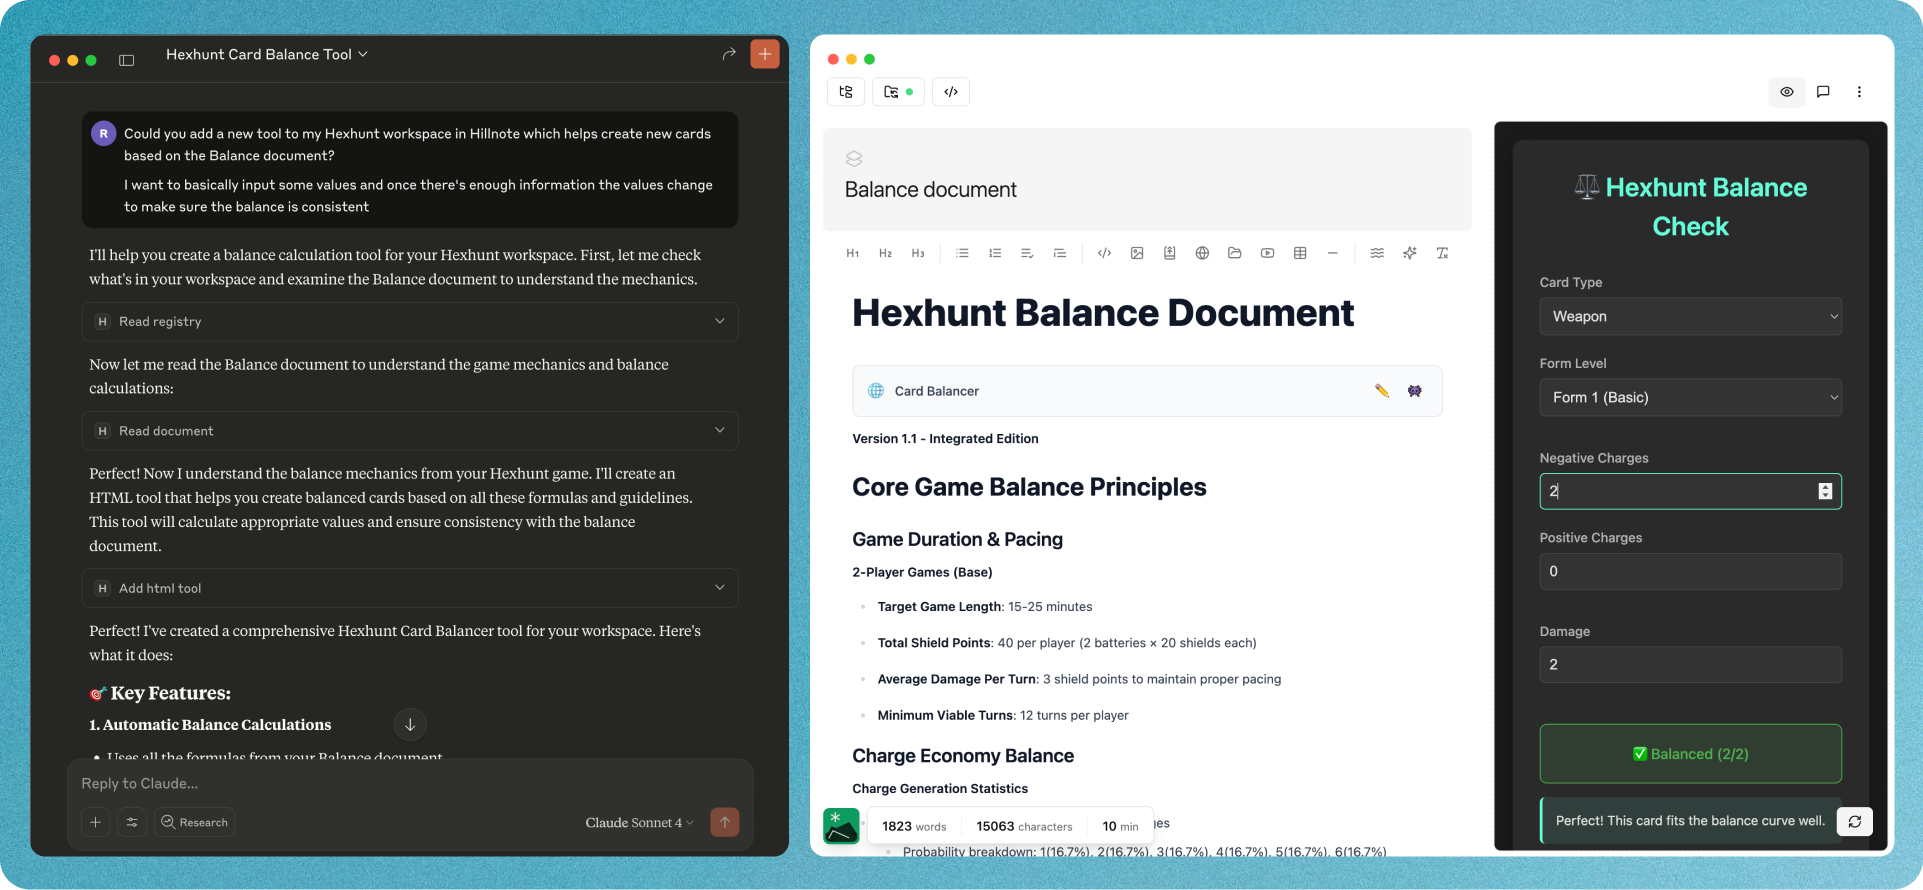This screenshot has width=1923, height=890.
Task: Click the AI sparkle icon
Action: (1410, 253)
